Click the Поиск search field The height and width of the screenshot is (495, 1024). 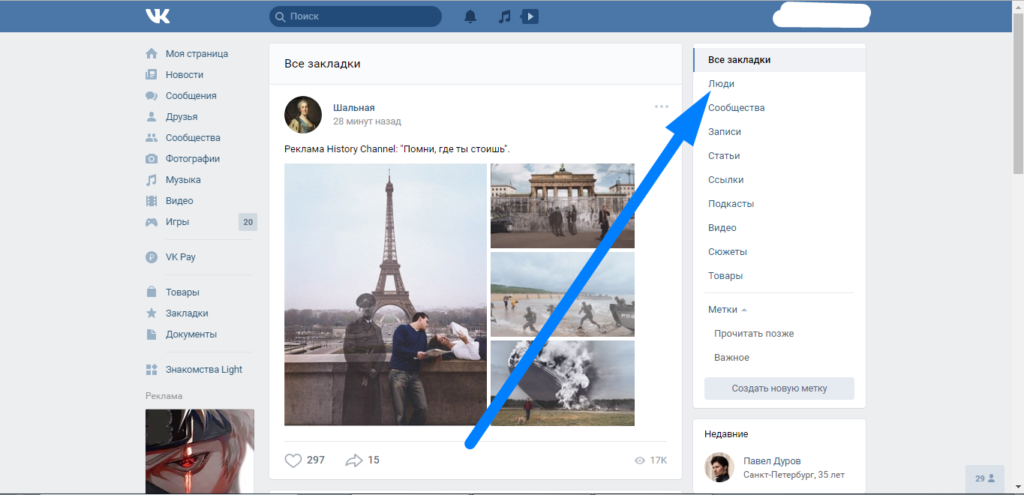pos(360,17)
